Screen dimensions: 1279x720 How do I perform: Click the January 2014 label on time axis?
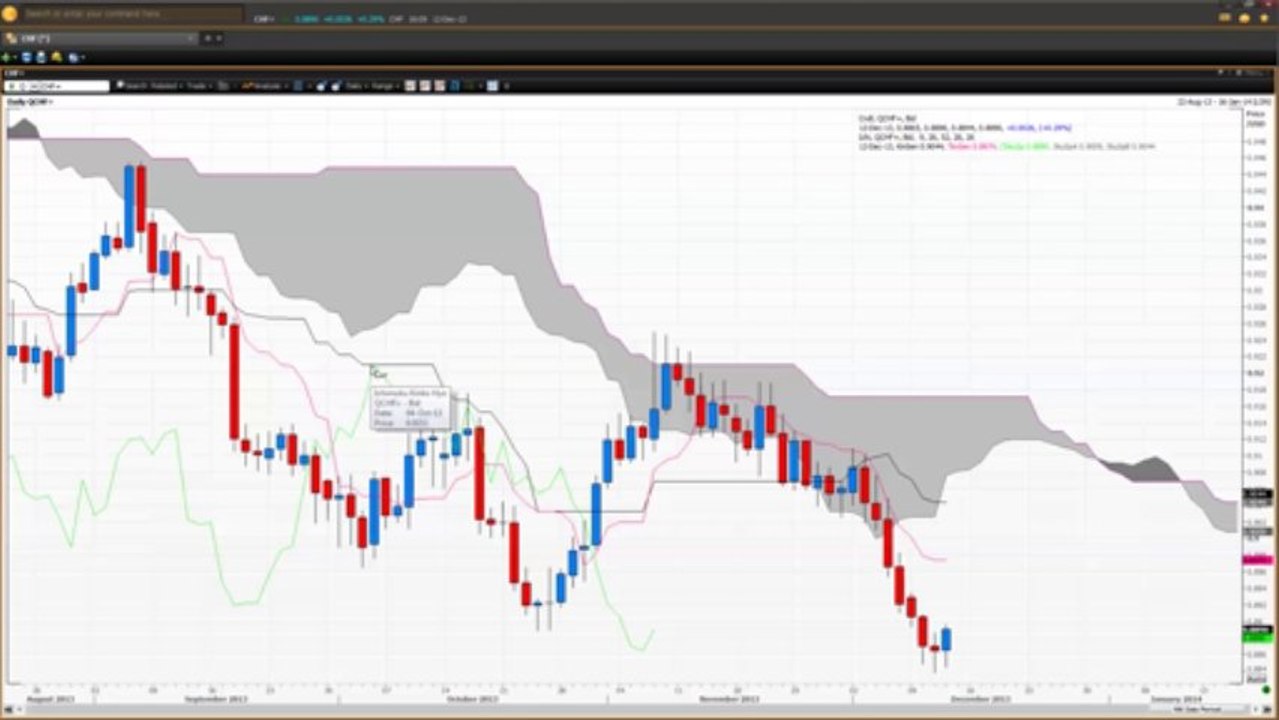coord(1175,700)
